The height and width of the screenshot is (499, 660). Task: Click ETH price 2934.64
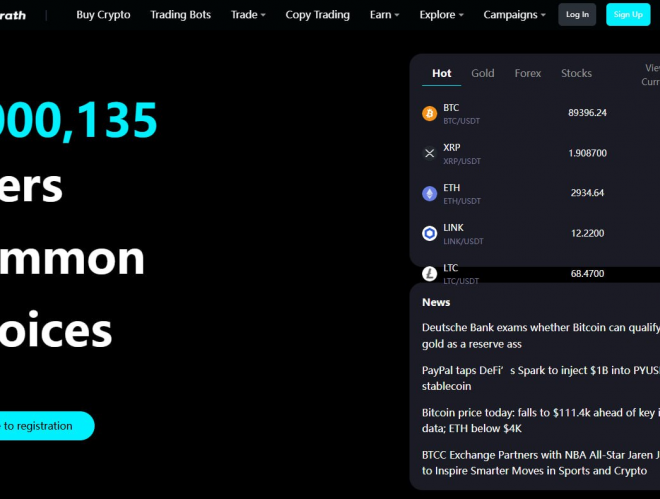[587, 193]
